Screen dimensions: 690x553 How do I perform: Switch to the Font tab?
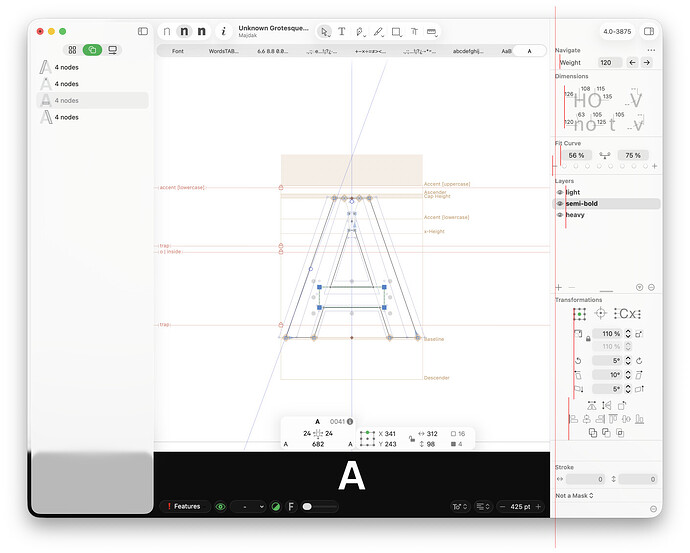click(178, 51)
